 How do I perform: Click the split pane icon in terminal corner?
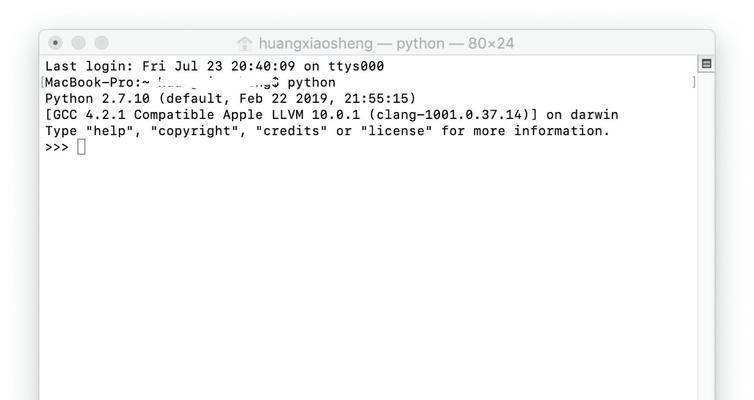coord(706,63)
